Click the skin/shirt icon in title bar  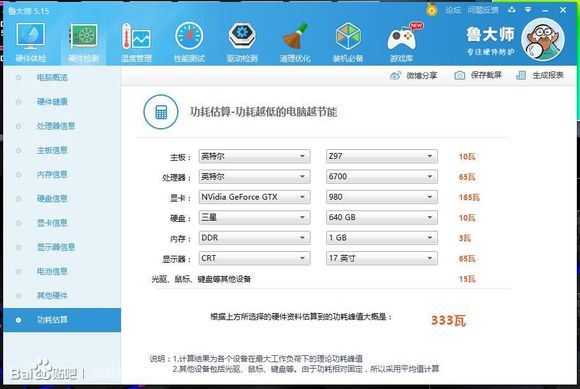click(x=512, y=10)
